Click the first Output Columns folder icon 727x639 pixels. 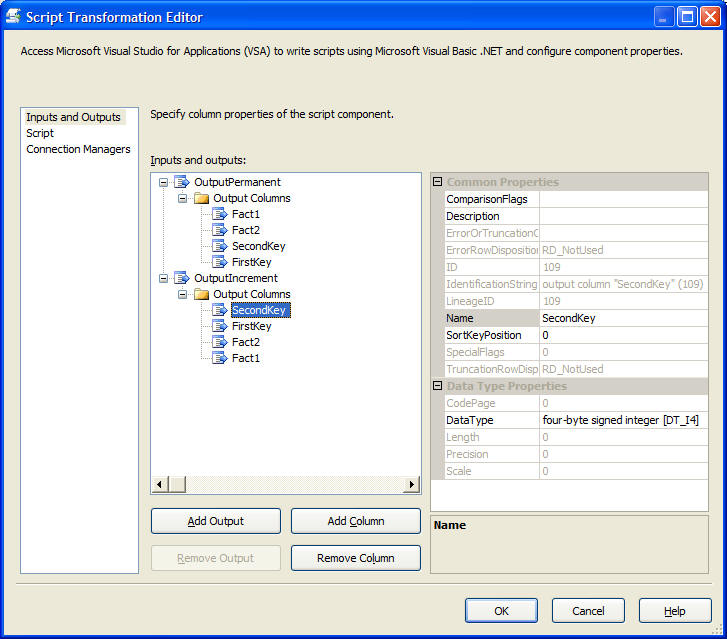202,198
